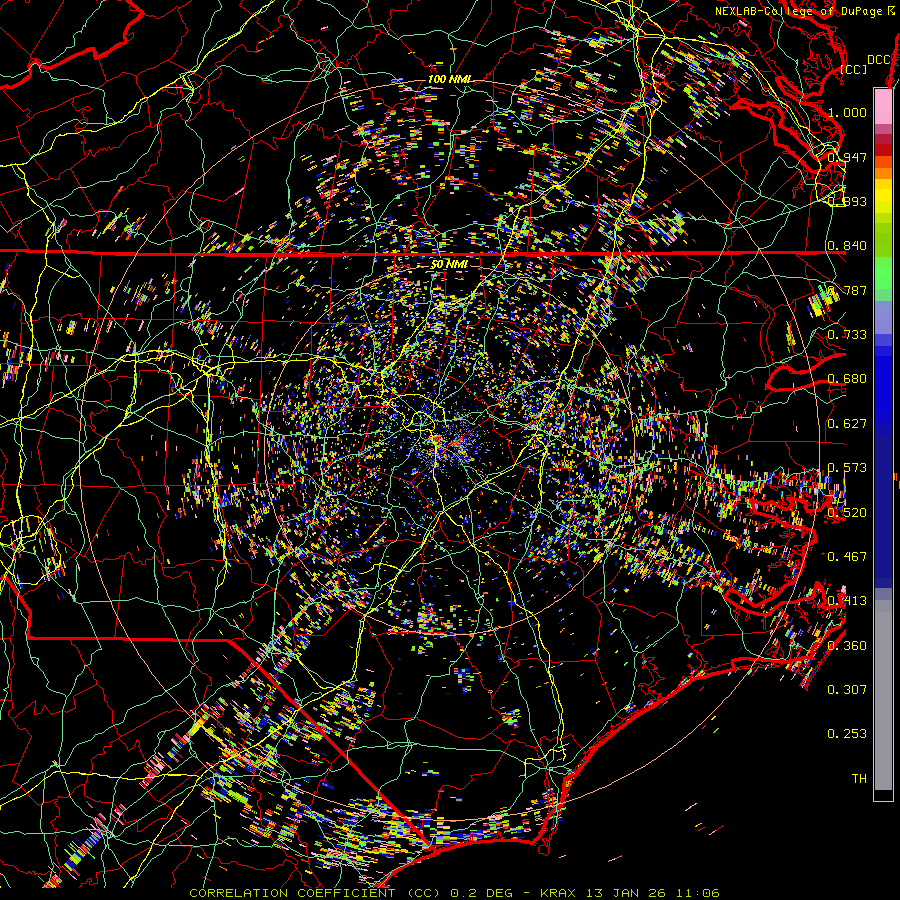
Task: Pick the black bottom cell of color bar
Action: 883,794
